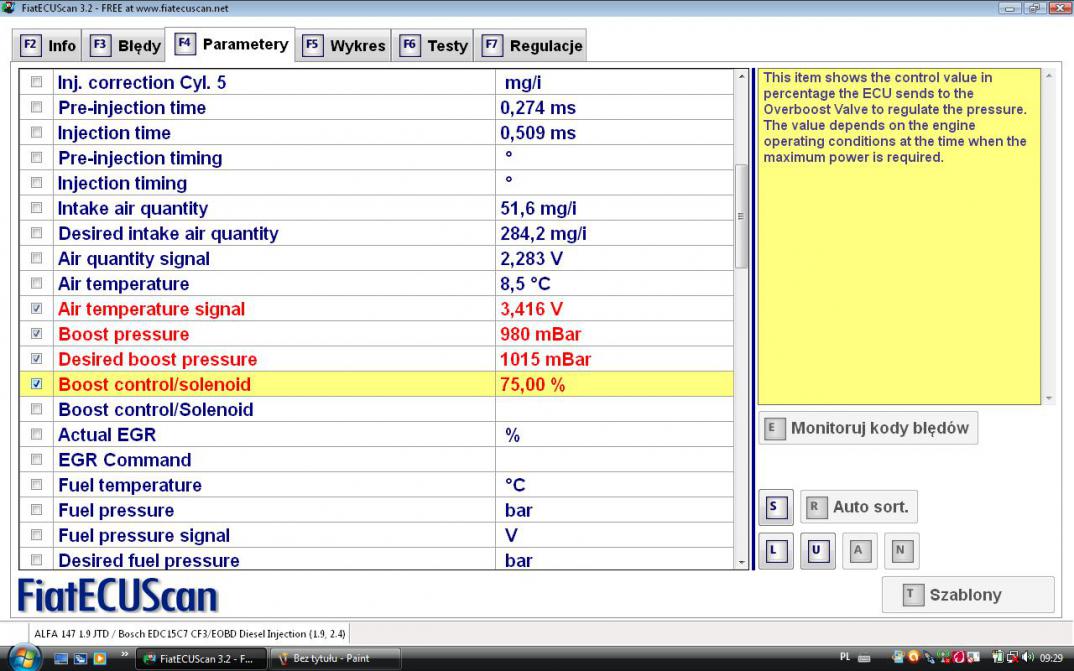The height and width of the screenshot is (671, 1074).
Task: Switch to the Wykres tab
Action: pos(345,46)
